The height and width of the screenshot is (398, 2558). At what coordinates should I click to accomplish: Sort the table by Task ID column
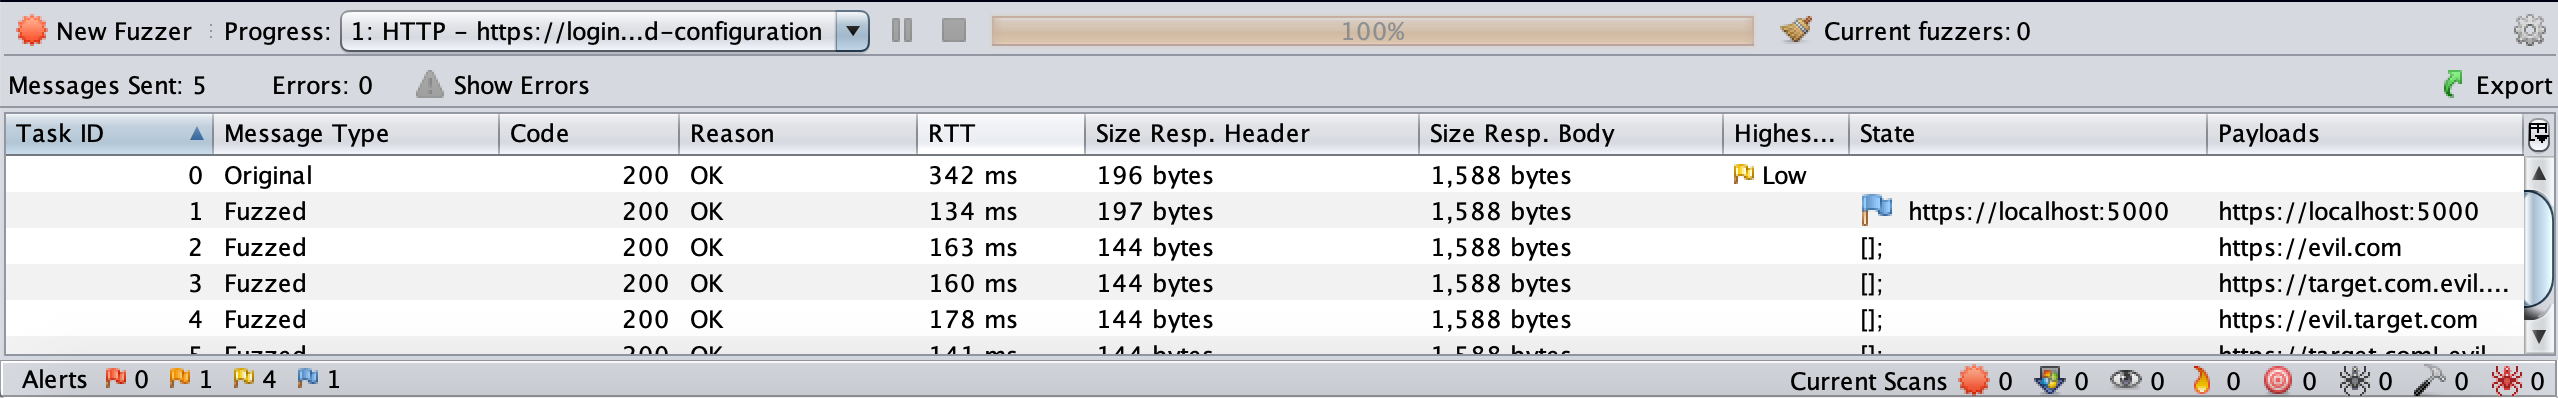pos(109,134)
